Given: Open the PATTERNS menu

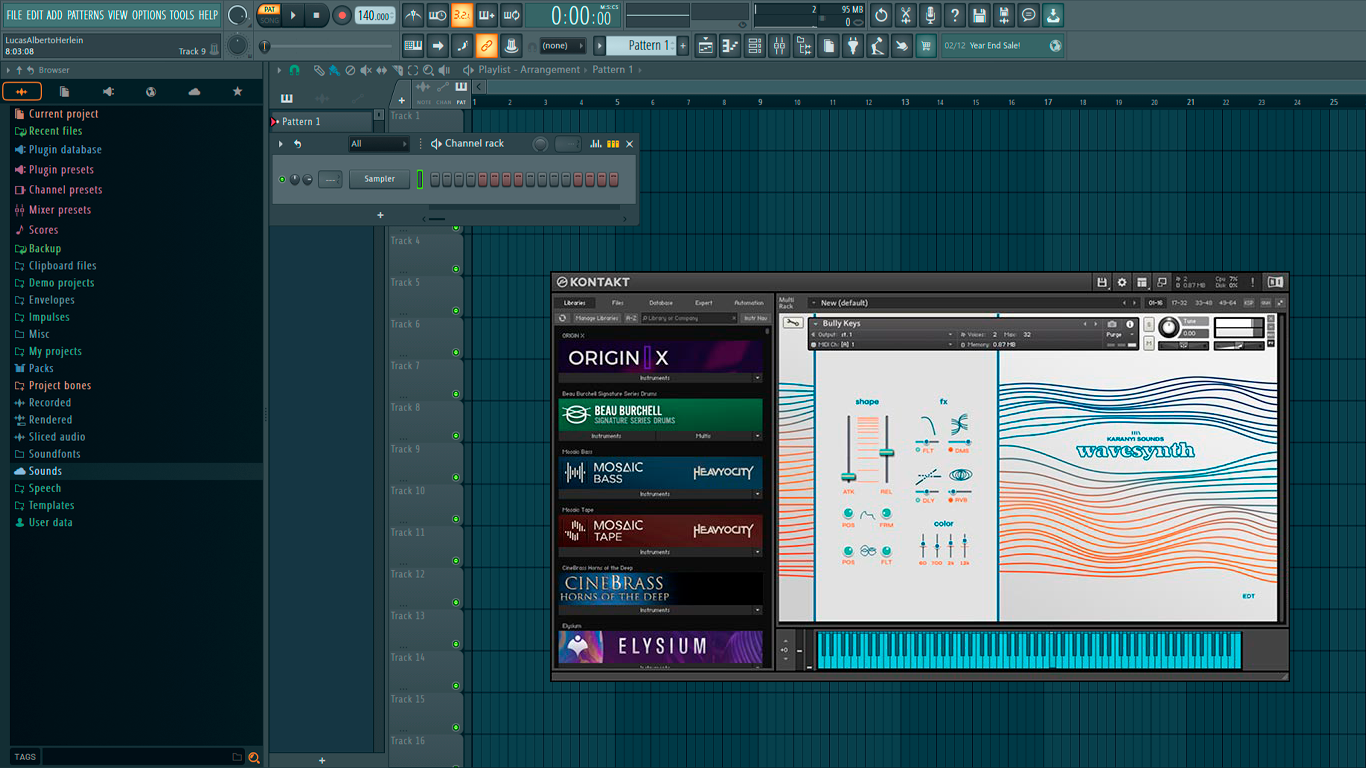Looking at the screenshot, I should click(x=85, y=15).
